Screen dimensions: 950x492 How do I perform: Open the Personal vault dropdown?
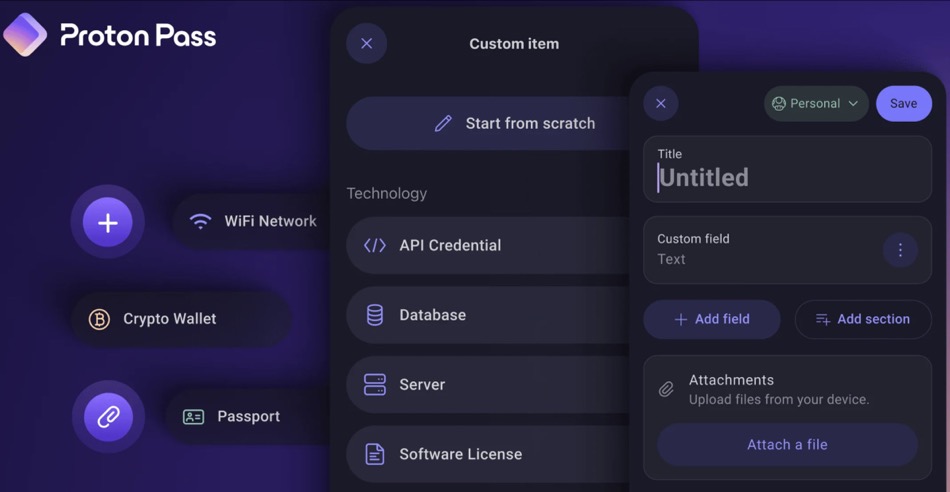point(816,104)
